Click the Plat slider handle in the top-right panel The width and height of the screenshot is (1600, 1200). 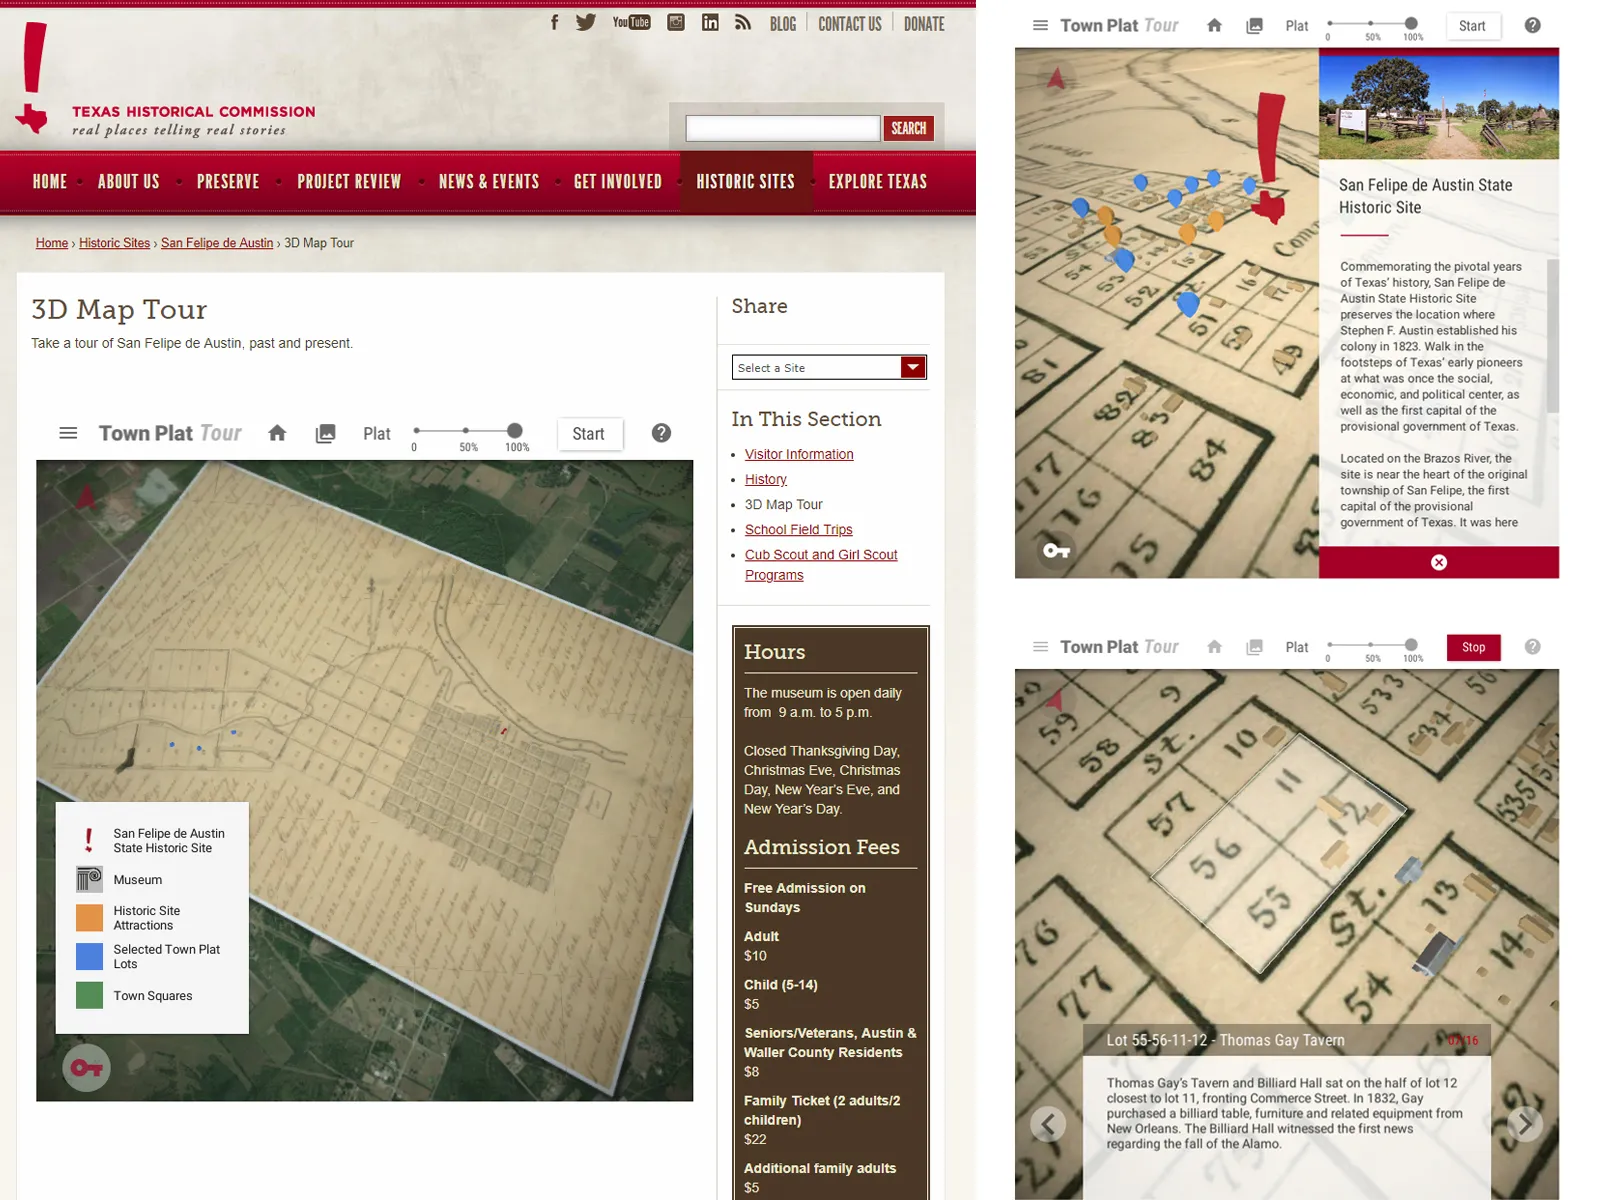(1411, 23)
